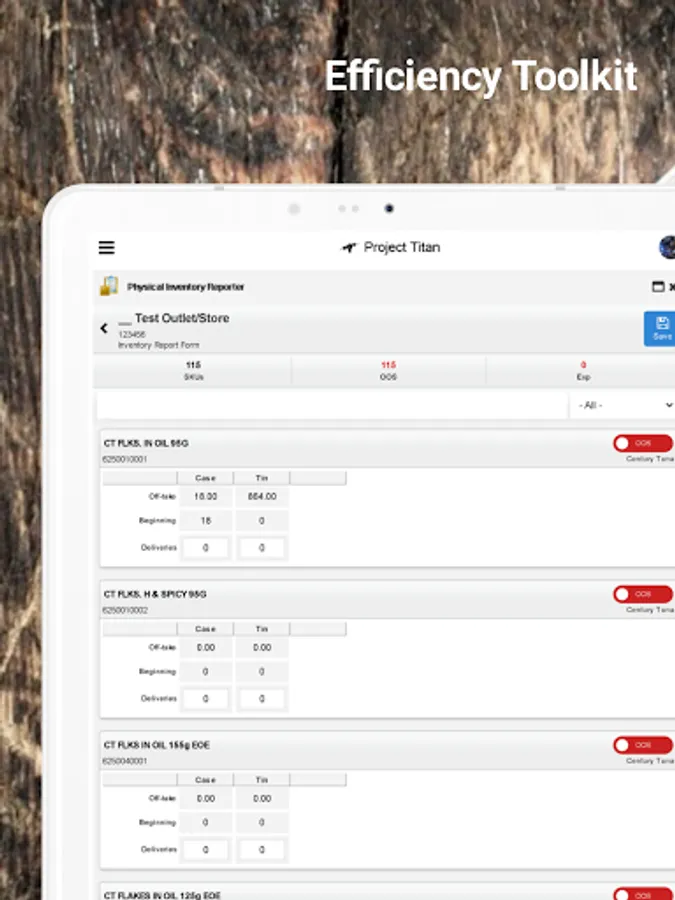Select the 115 SKUs summary tab
675x900 pixels.
coord(193,370)
